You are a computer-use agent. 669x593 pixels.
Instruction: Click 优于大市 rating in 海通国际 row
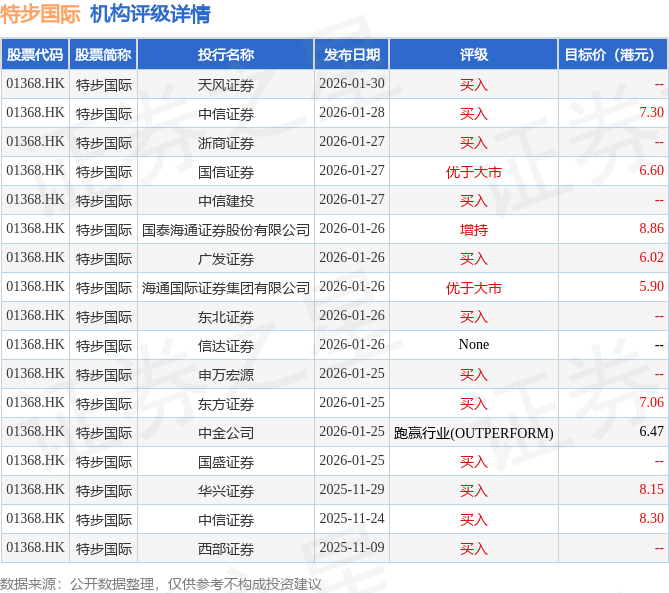point(474,288)
